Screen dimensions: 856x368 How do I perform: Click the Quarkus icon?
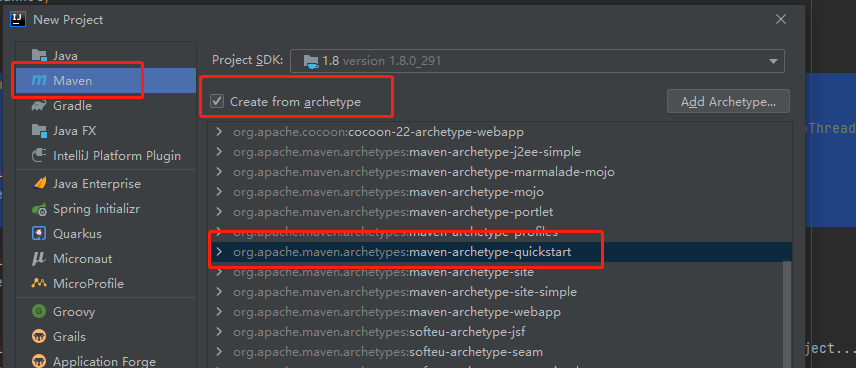[39, 234]
